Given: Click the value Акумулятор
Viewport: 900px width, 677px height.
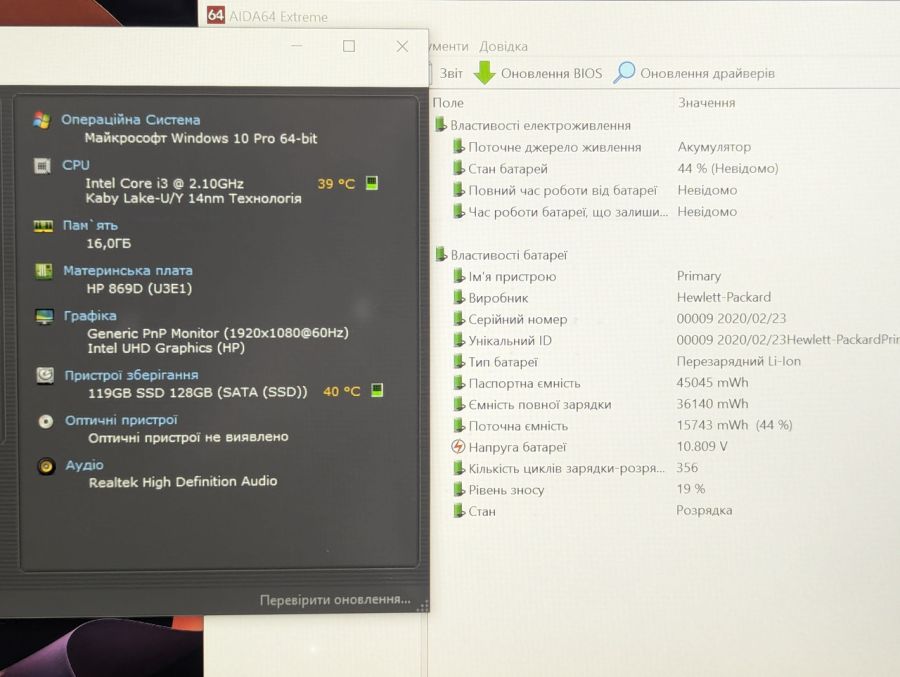Looking at the screenshot, I should [715, 147].
